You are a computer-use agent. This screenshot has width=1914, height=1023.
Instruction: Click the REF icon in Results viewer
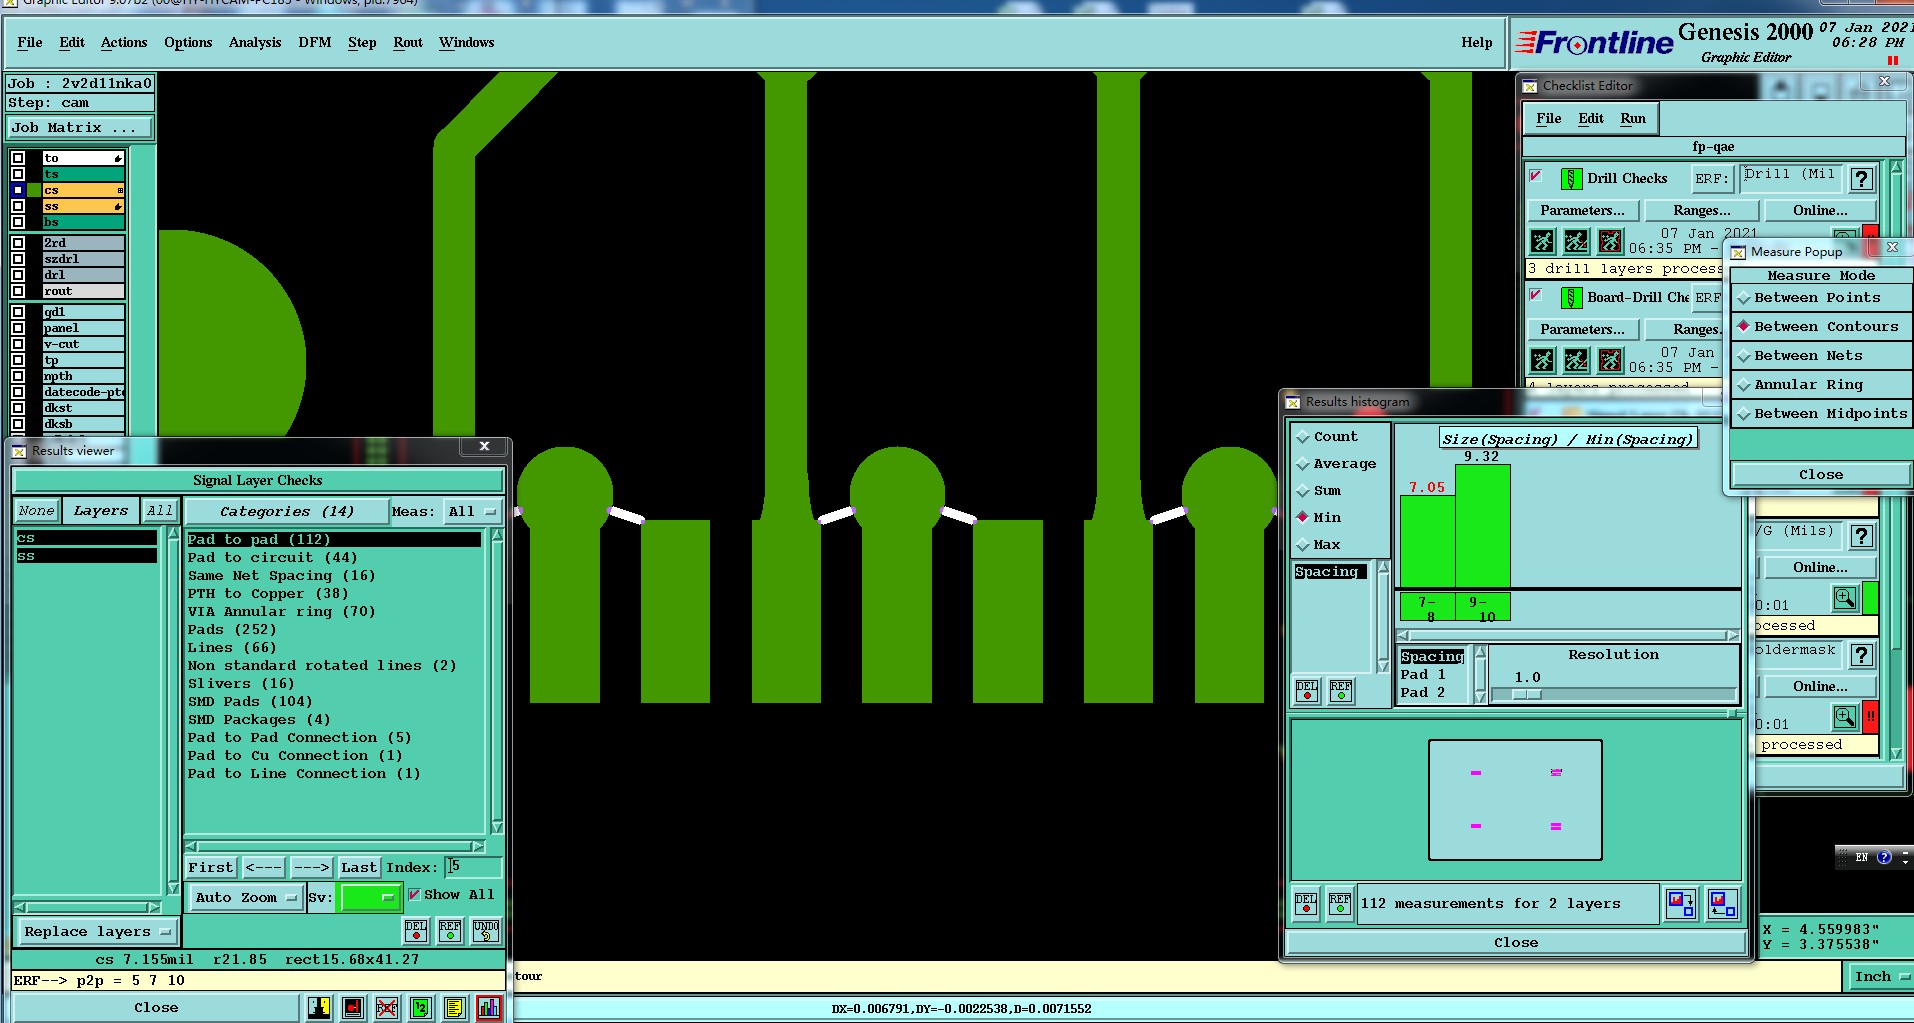tap(450, 931)
